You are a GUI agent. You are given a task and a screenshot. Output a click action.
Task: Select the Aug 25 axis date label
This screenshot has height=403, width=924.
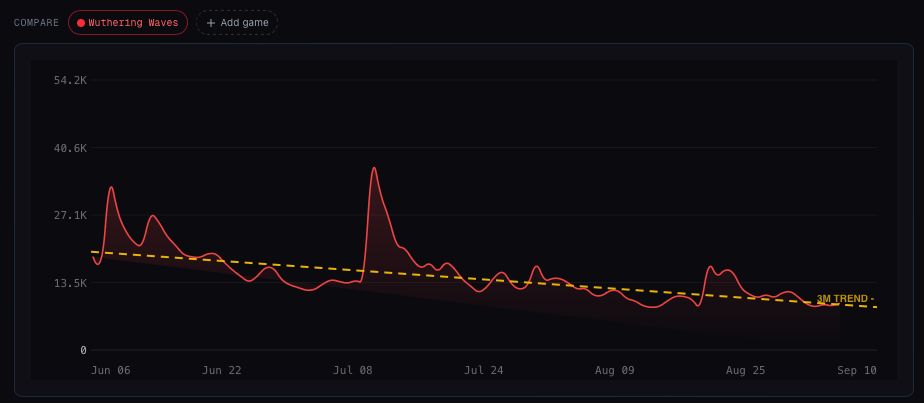tap(745, 371)
